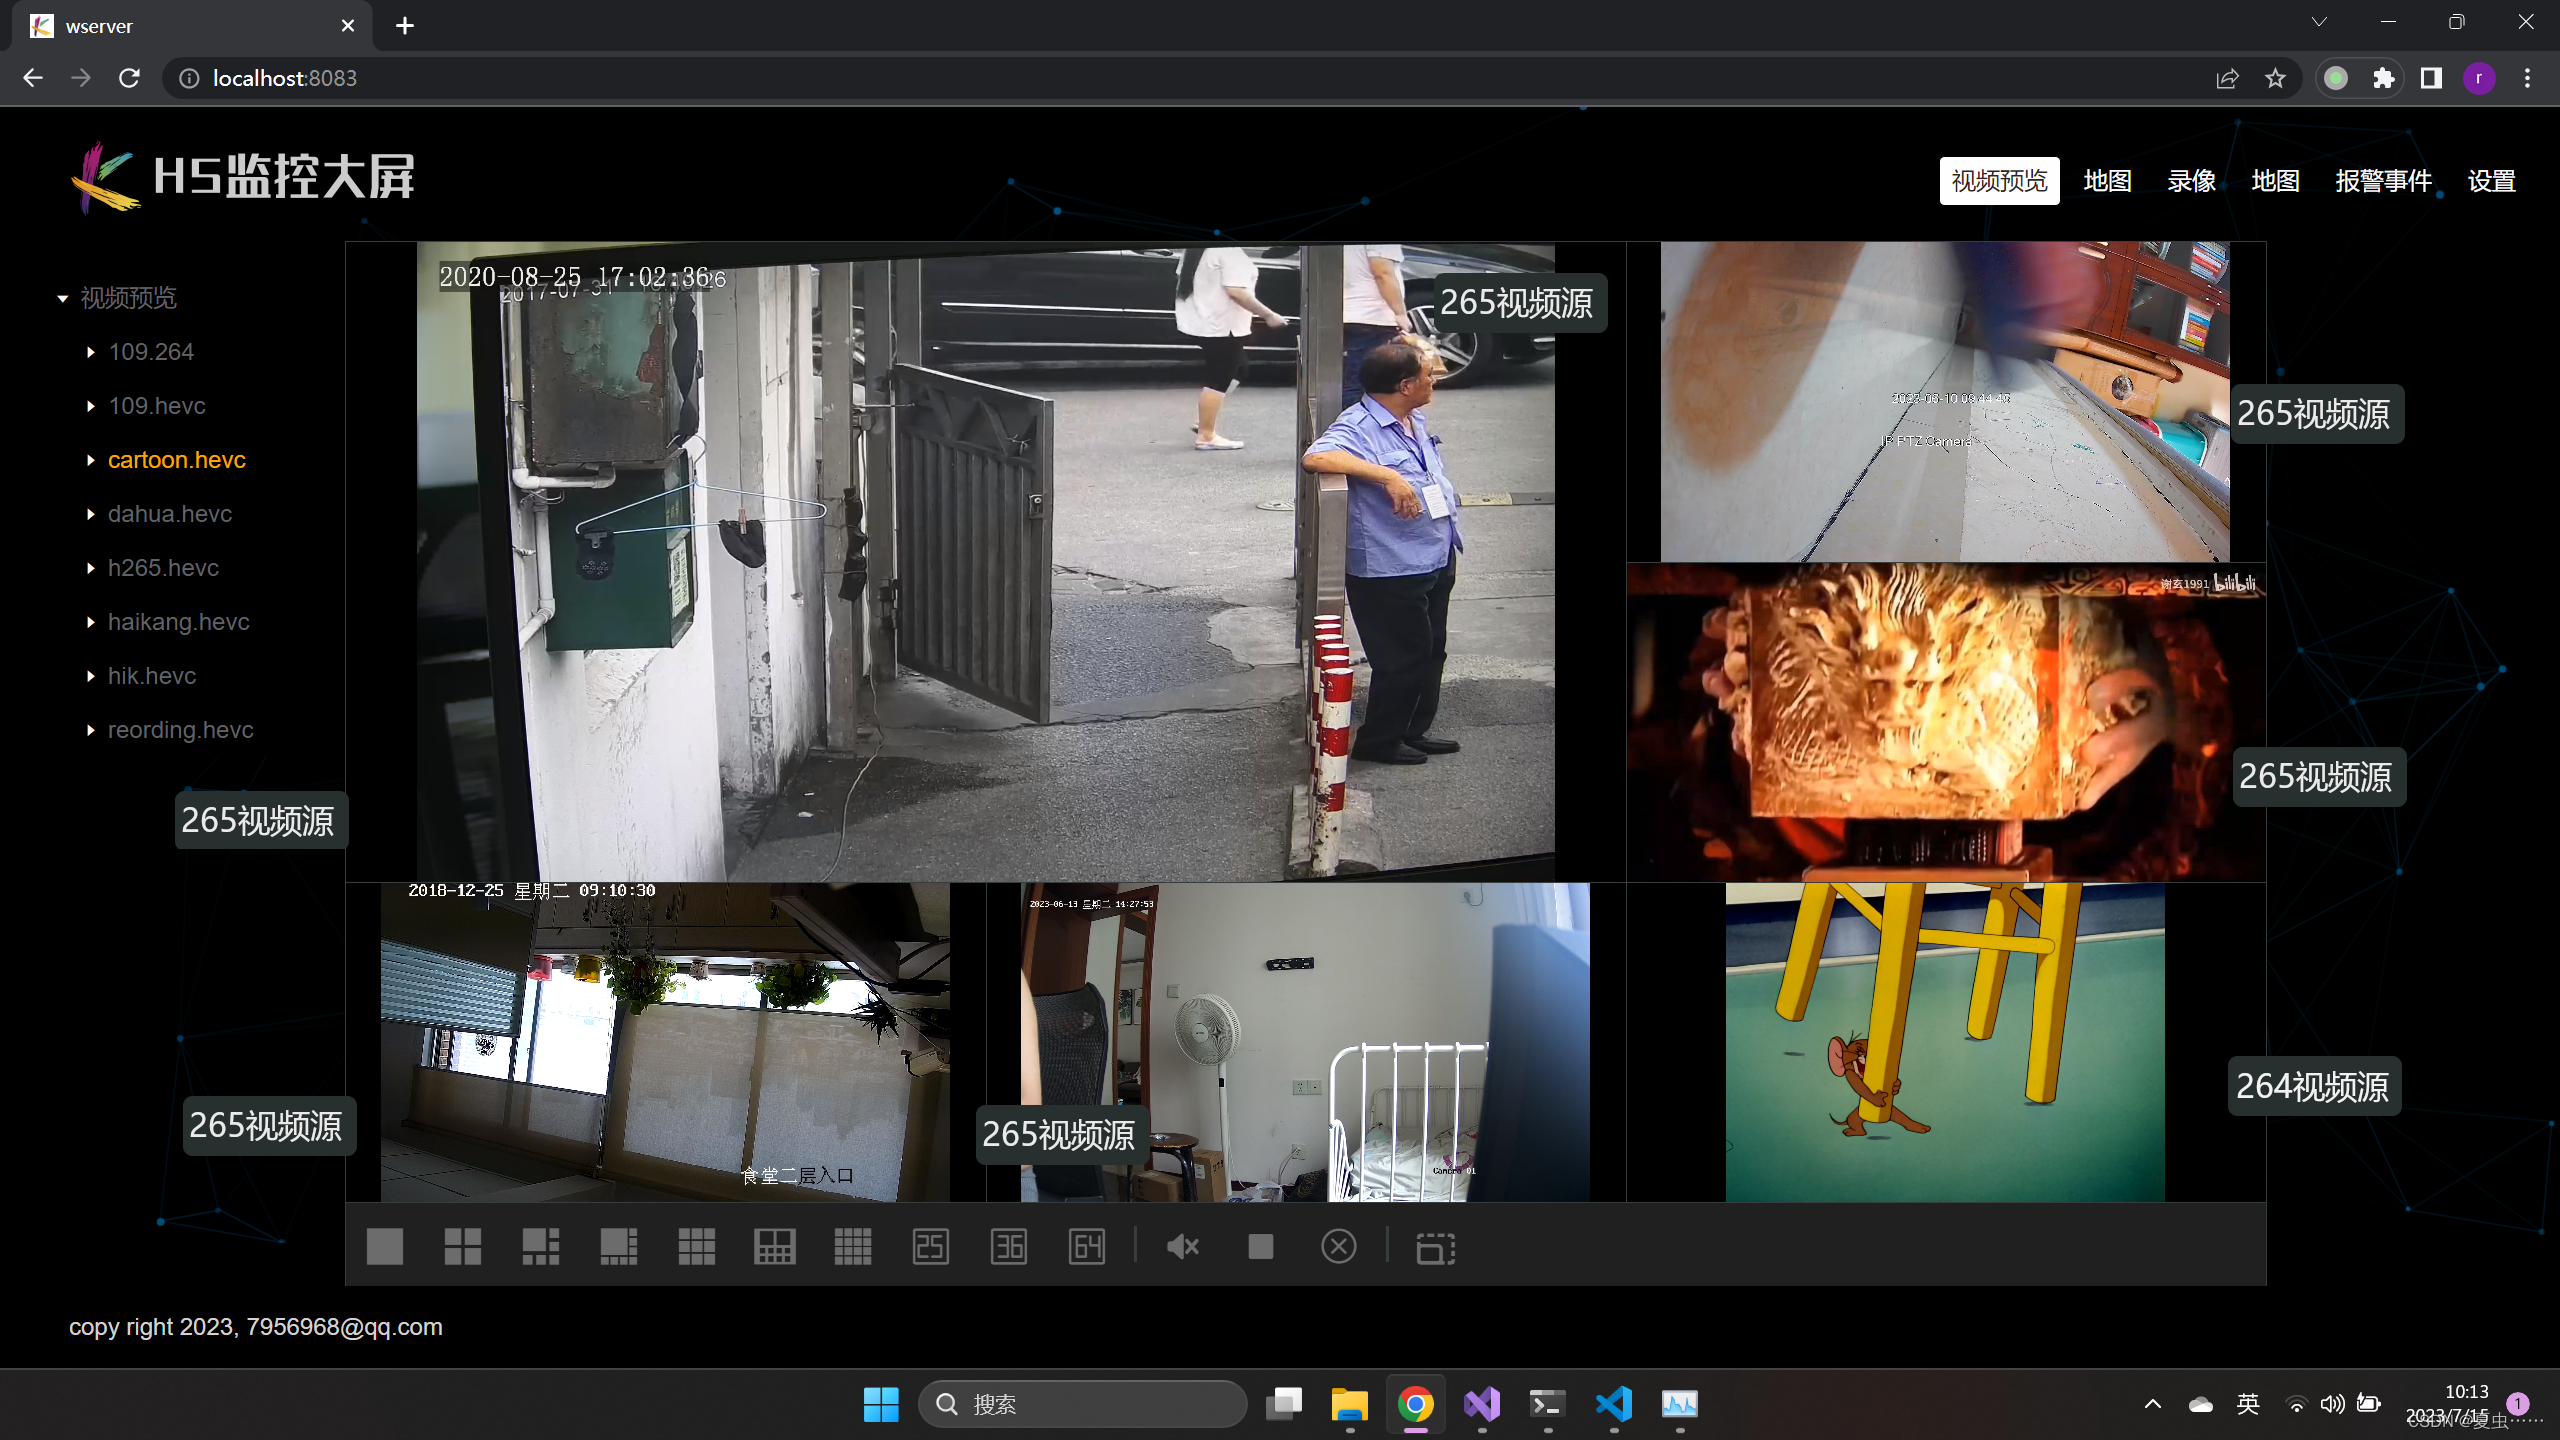
Task: Select the two-large-plus-small-row layout icon
Action: (x=775, y=1247)
